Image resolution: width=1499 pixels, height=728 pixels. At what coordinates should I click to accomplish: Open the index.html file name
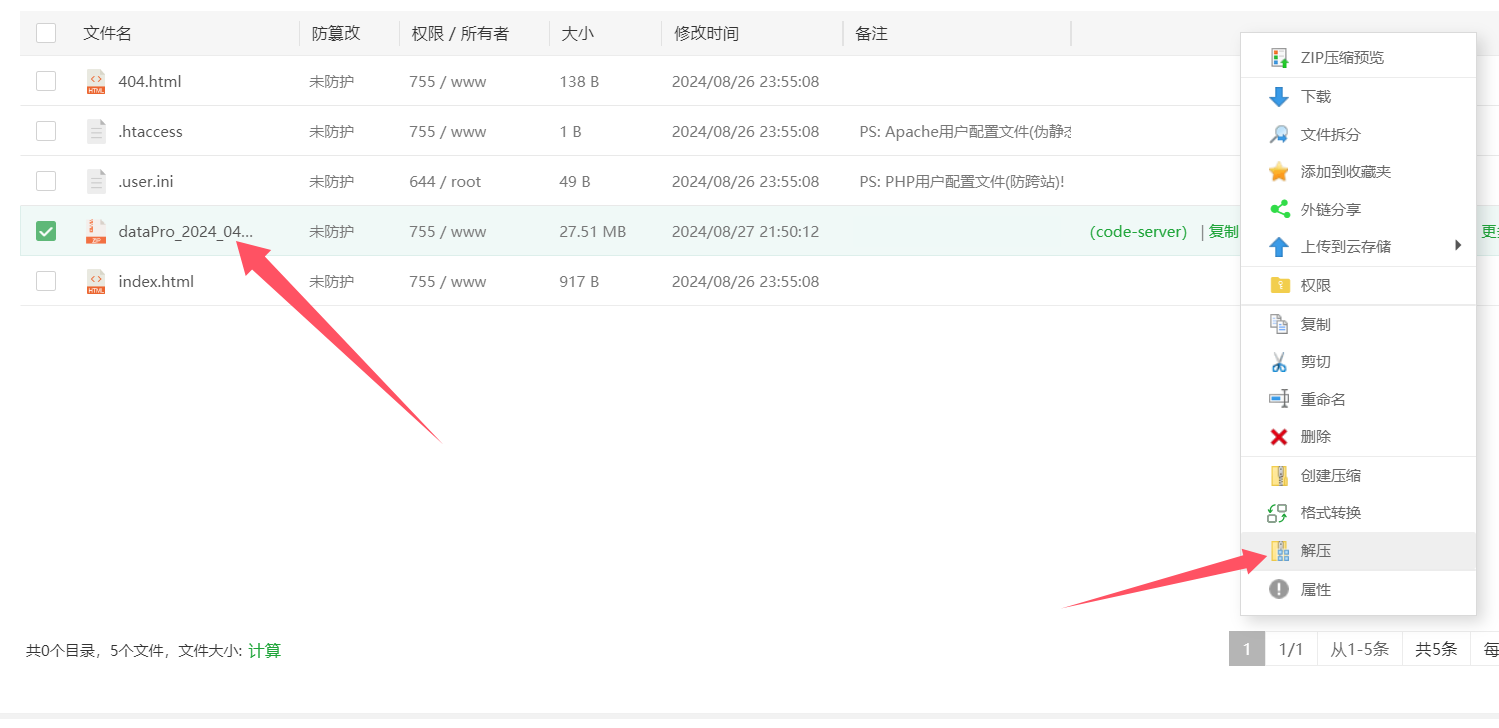pyautogui.click(x=156, y=282)
